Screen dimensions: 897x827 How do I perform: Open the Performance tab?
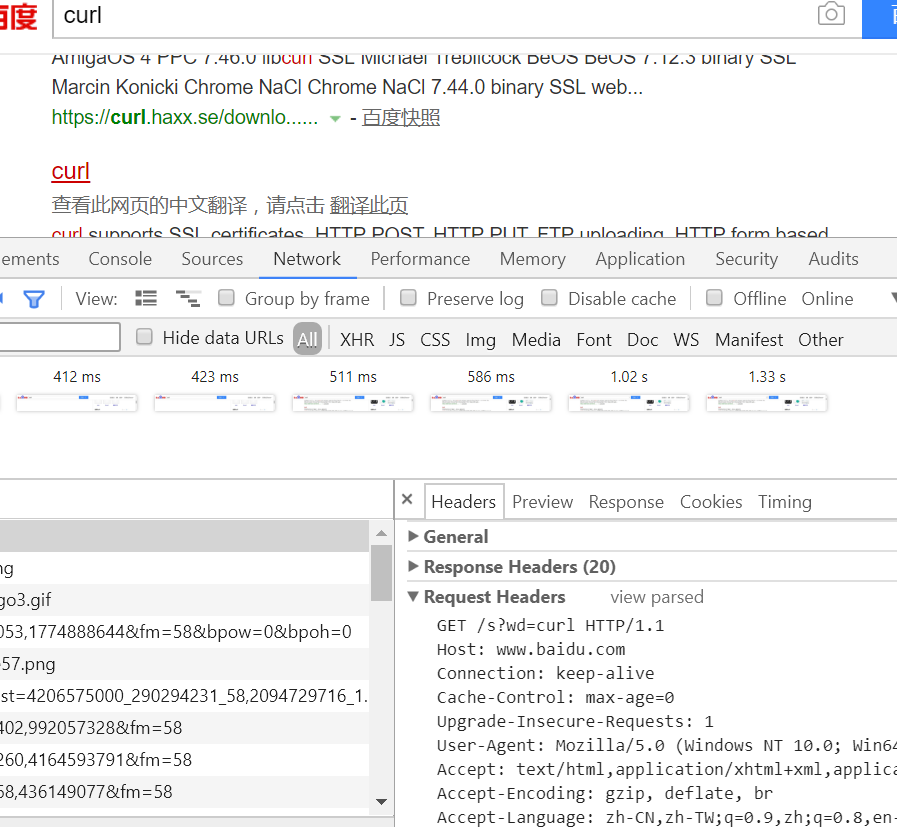pos(420,259)
